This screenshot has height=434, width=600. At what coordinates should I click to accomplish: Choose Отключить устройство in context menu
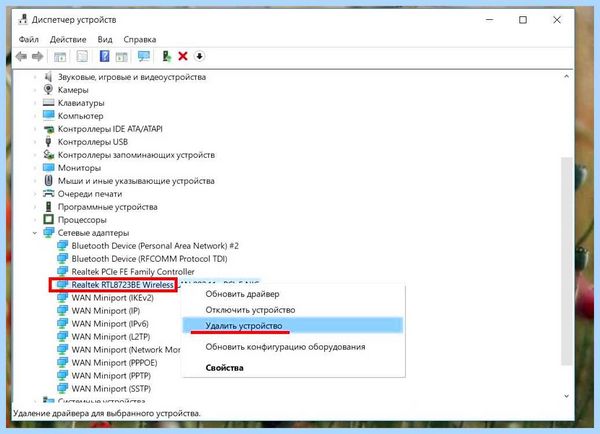point(293,310)
